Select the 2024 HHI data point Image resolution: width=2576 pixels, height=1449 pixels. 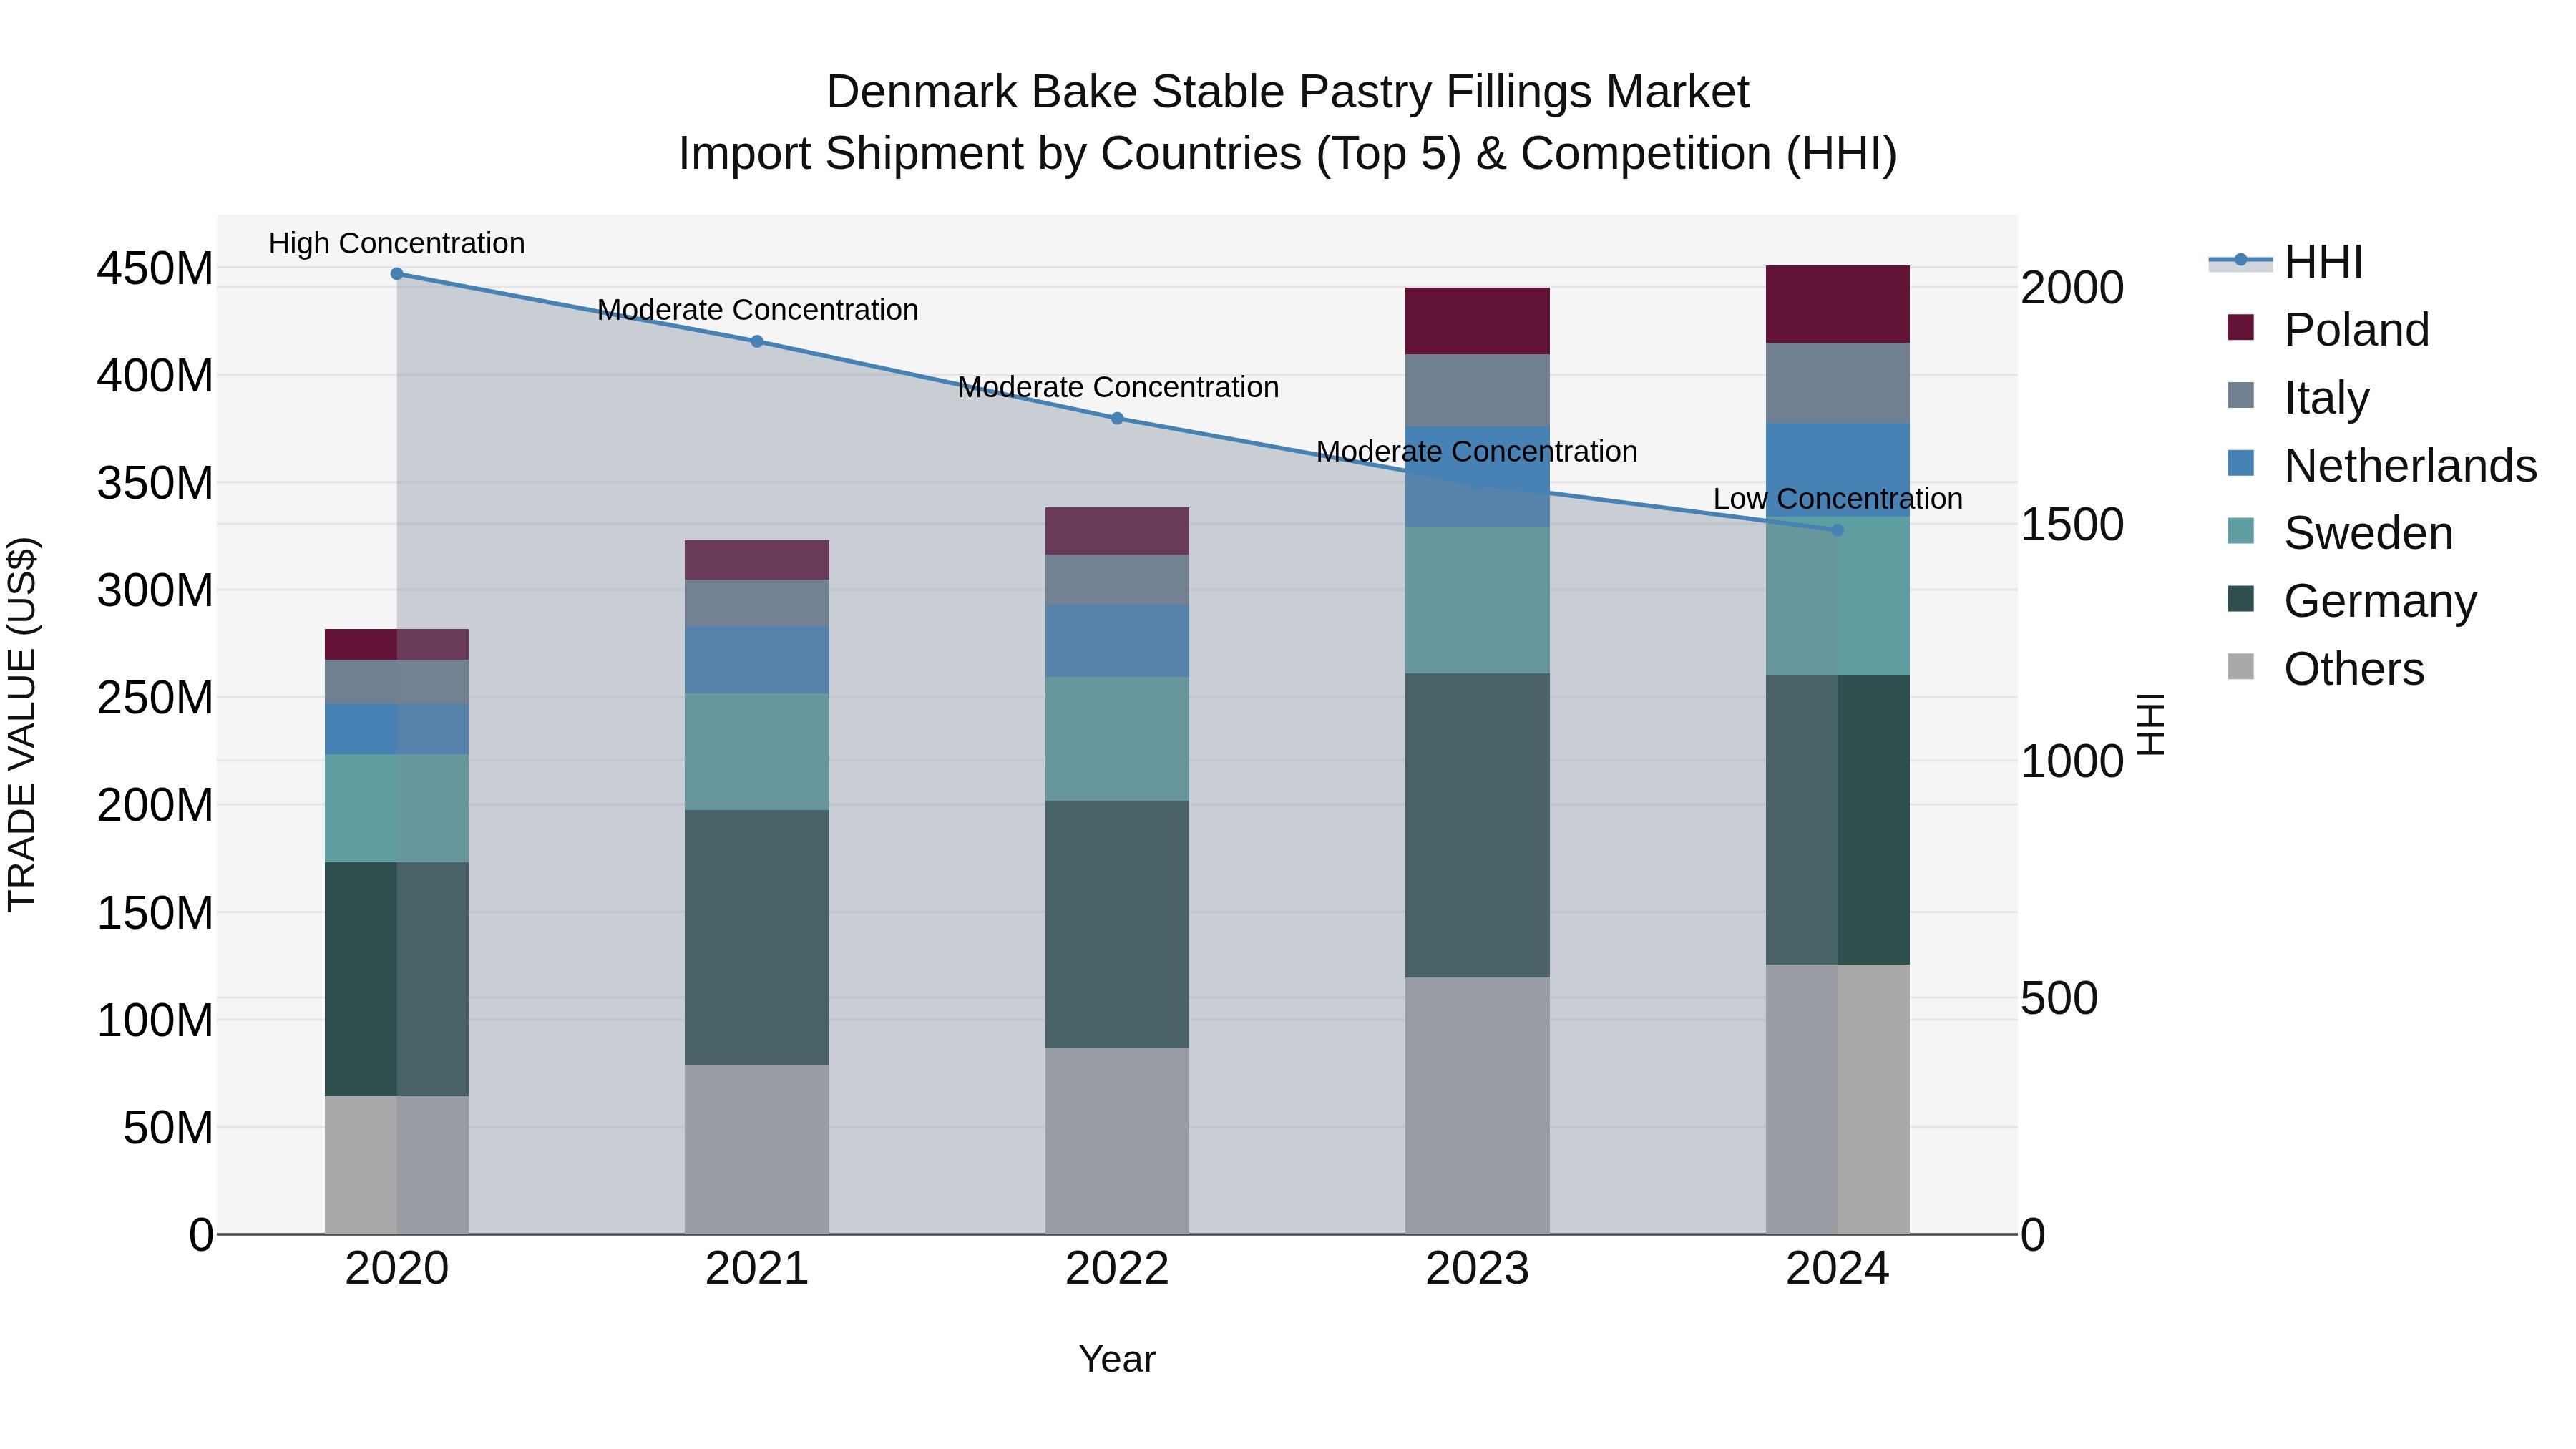click(x=1837, y=531)
